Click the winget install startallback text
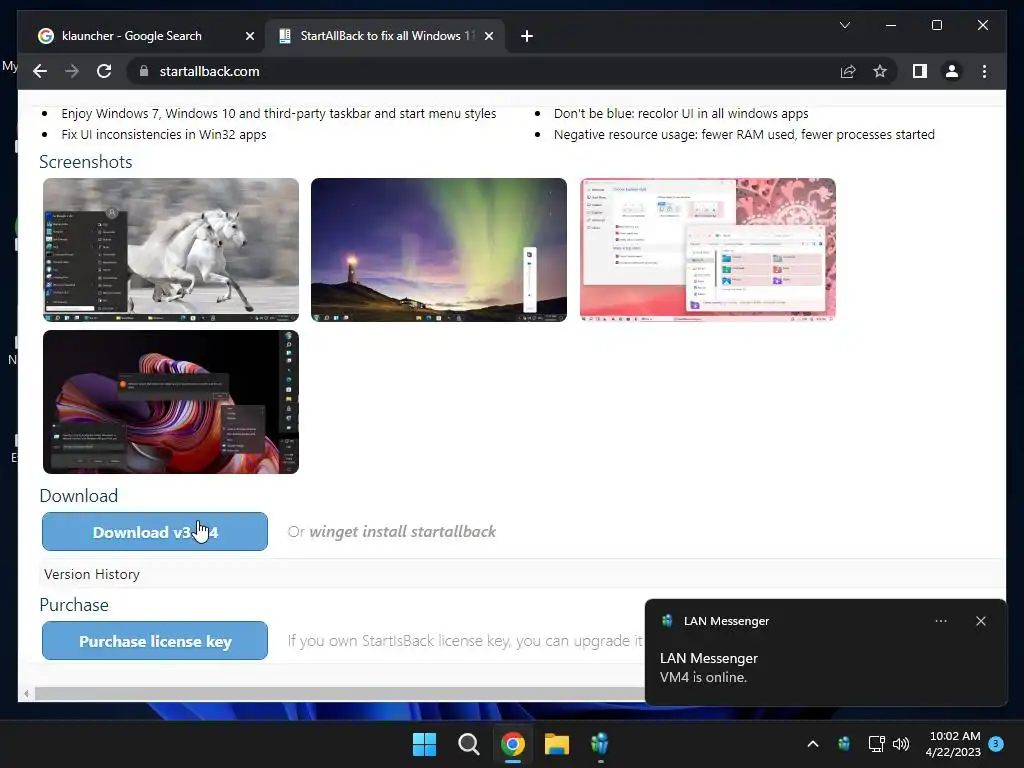The height and width of the screenshot is (768, 1024). pyautogui.click(x=402, y=532)
